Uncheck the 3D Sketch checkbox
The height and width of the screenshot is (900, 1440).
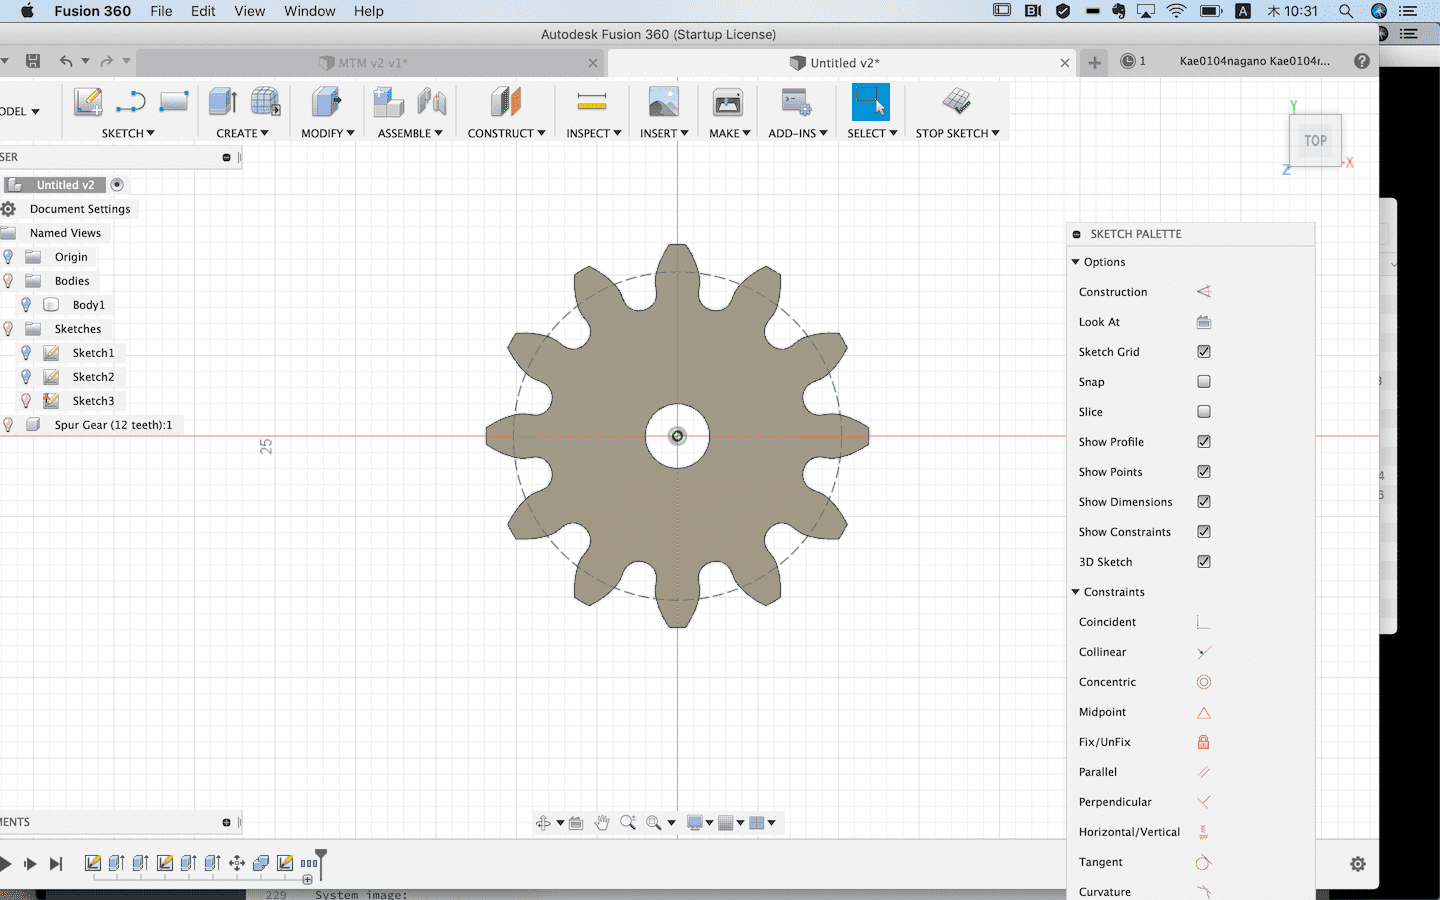click(1204, 562)
